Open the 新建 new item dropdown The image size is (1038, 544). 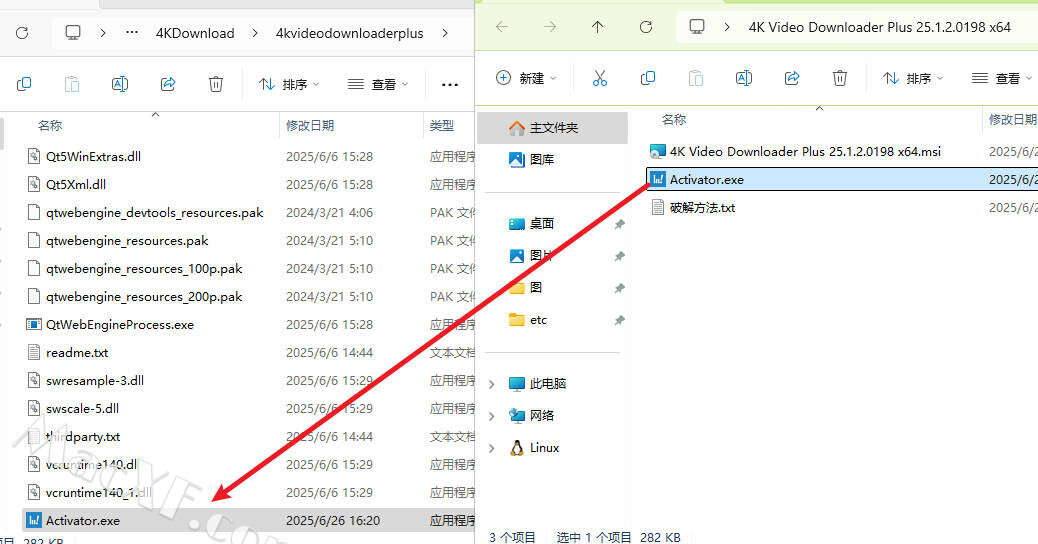526,78
